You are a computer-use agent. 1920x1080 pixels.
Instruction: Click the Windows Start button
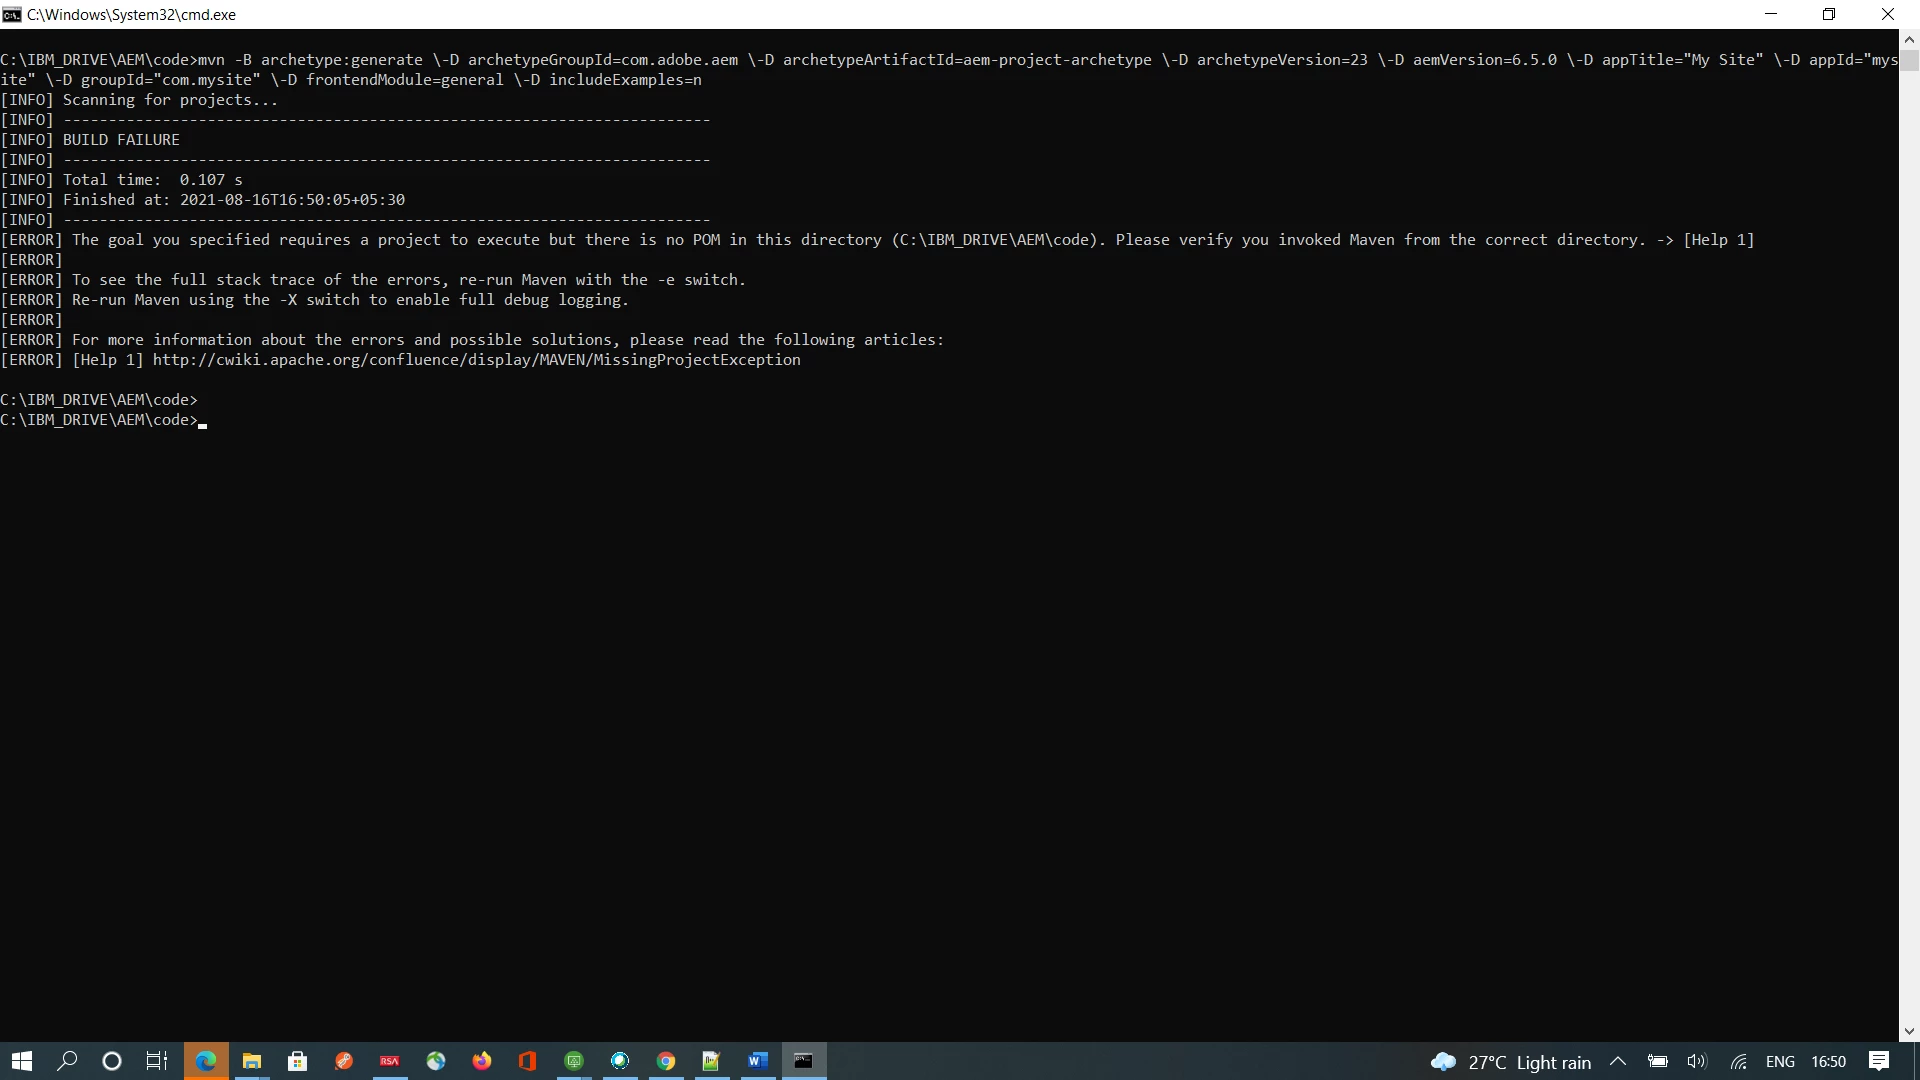tap(22, 1061)
